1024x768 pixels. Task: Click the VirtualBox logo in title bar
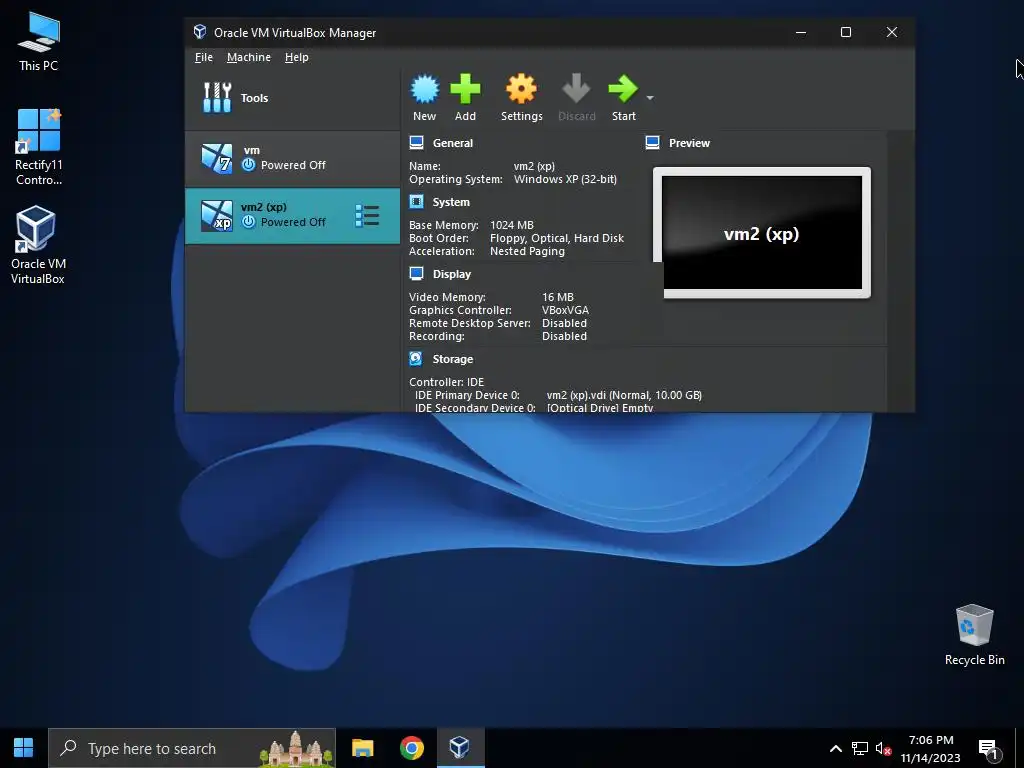click(x=200, y=32)
